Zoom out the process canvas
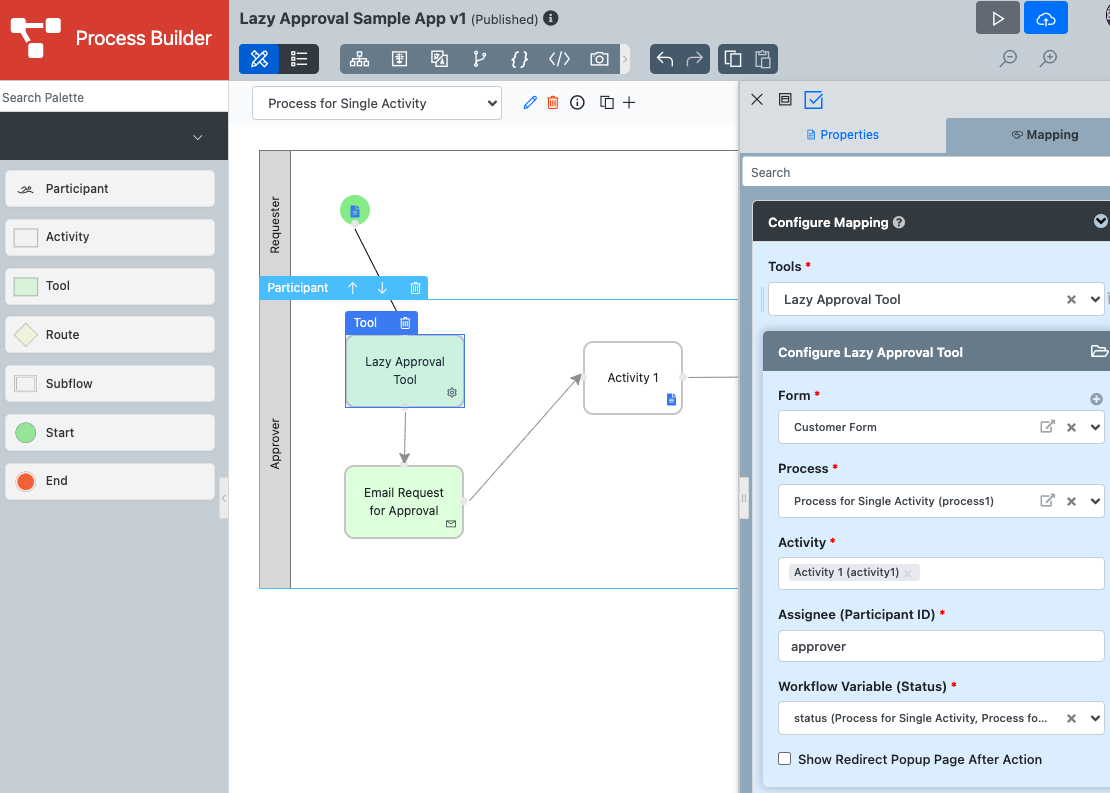The height and width of the screenshot is (793, 1110). tap(1008, 59)
